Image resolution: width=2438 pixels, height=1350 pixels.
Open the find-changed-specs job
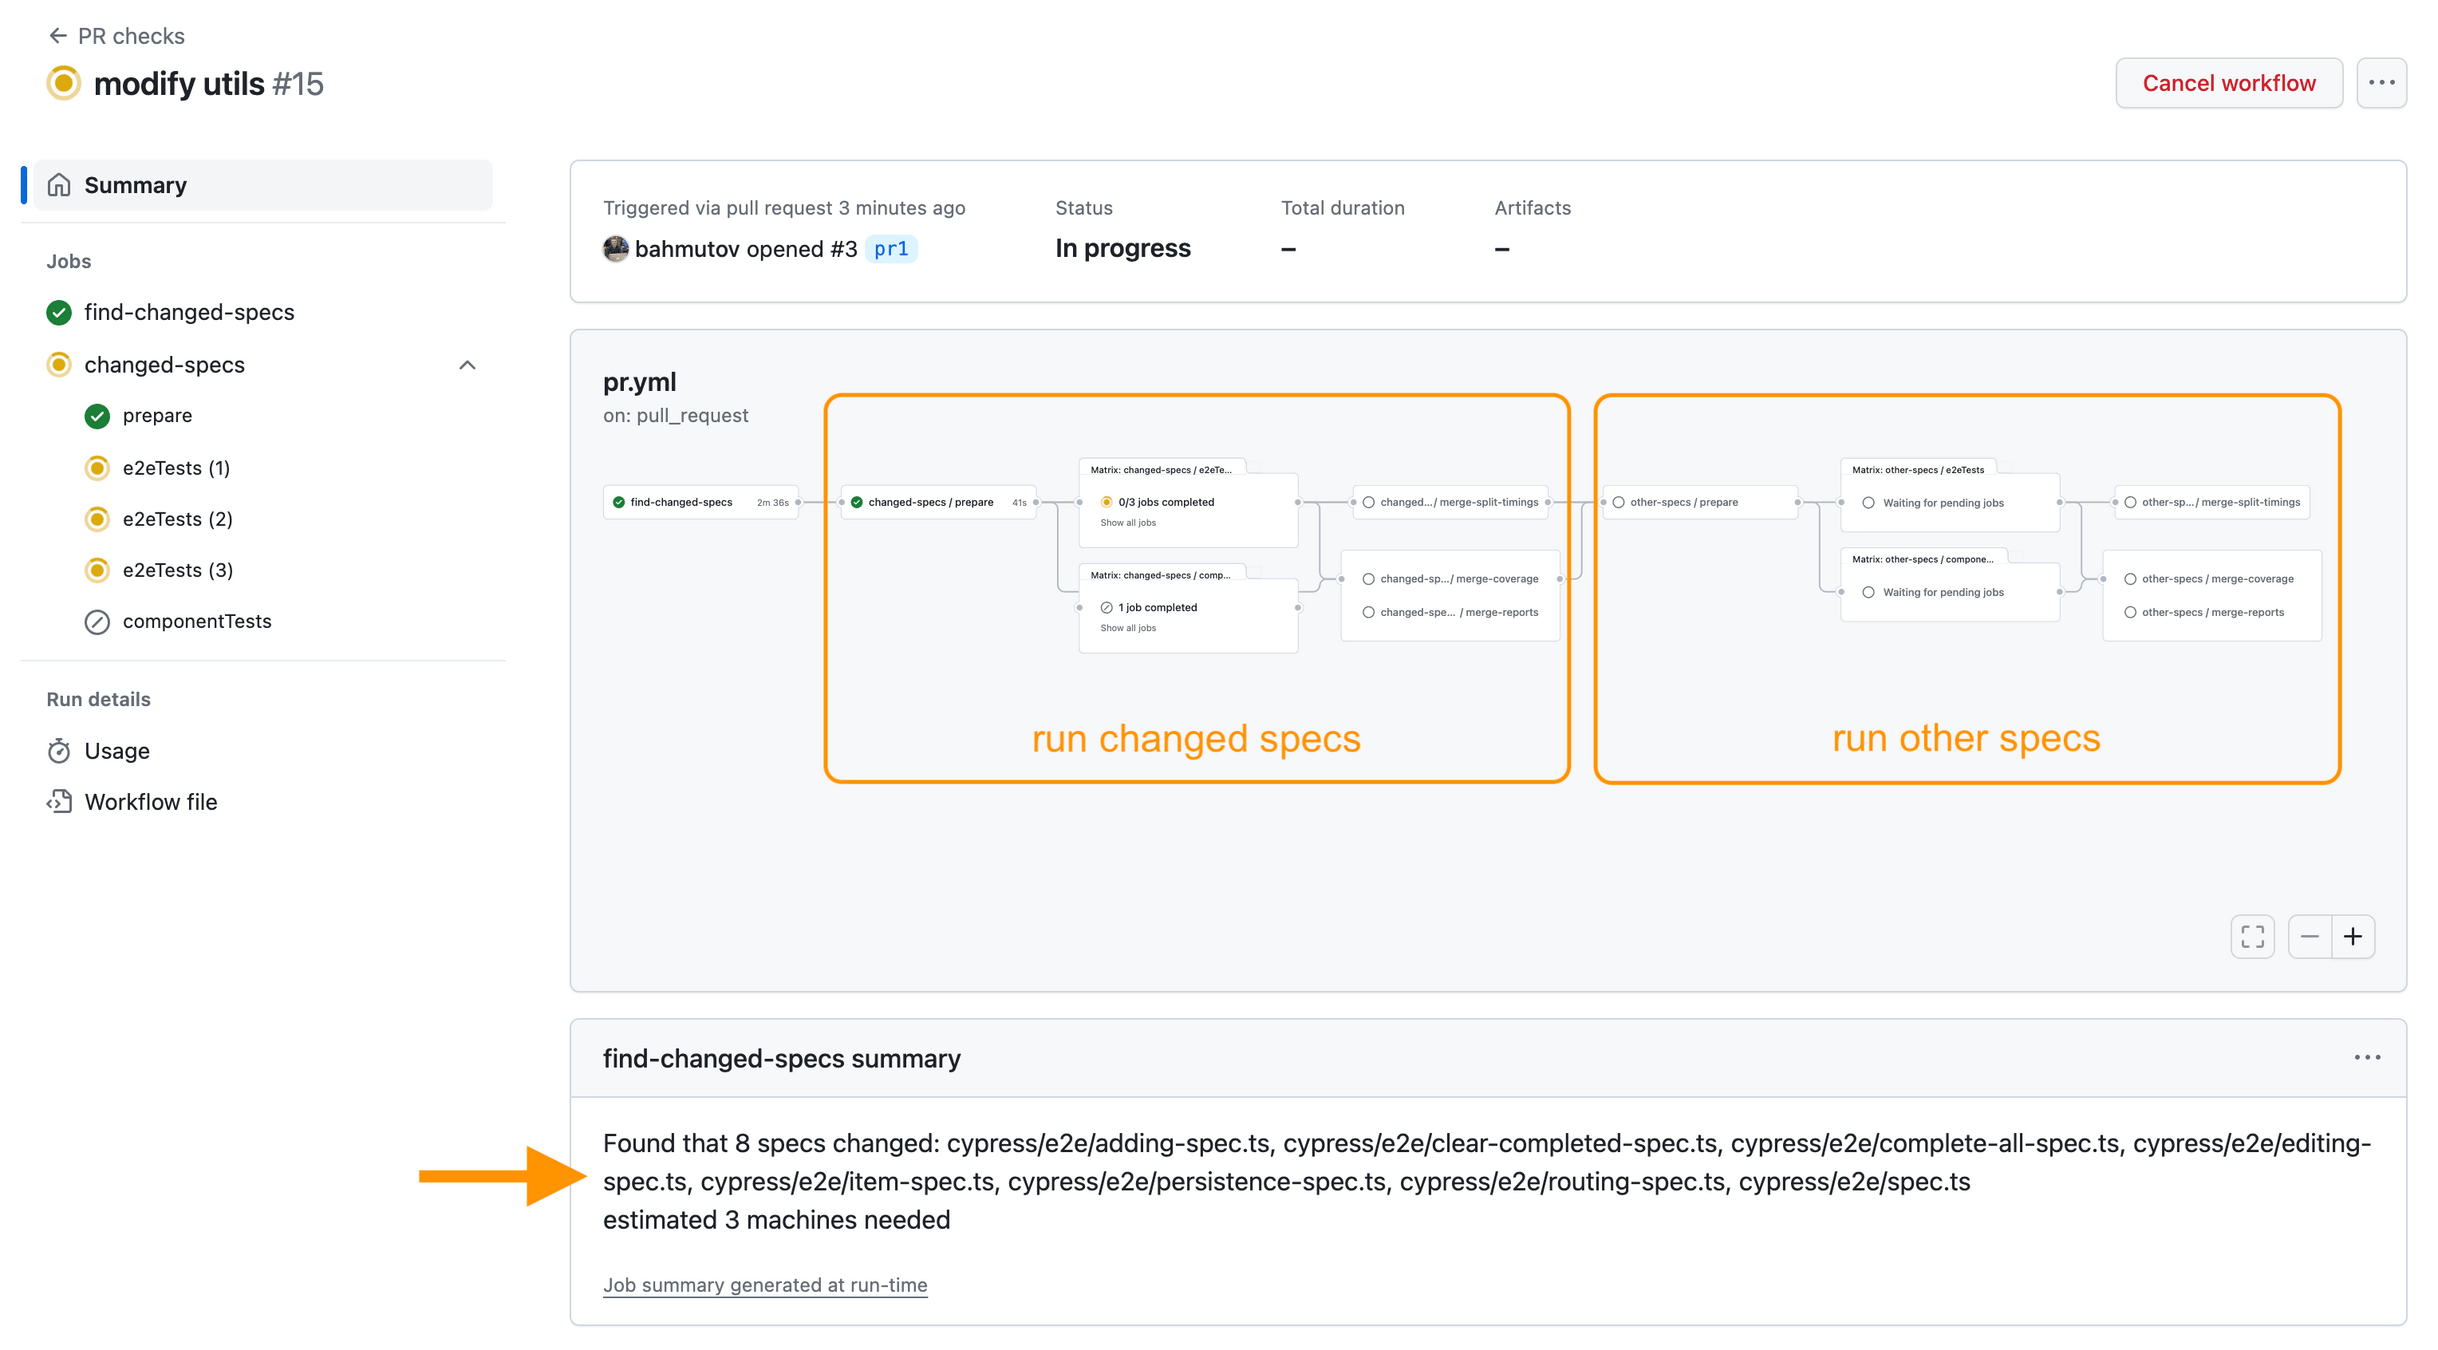pos(188,312)
